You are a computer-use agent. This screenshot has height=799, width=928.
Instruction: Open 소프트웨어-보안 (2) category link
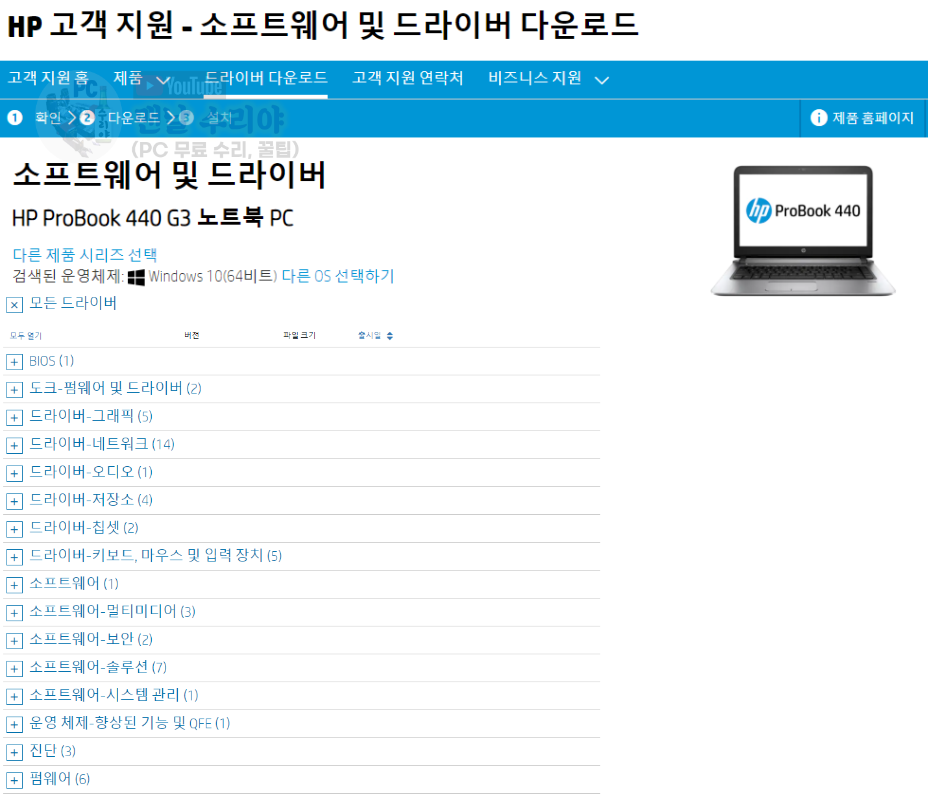[x=91, y=639]
